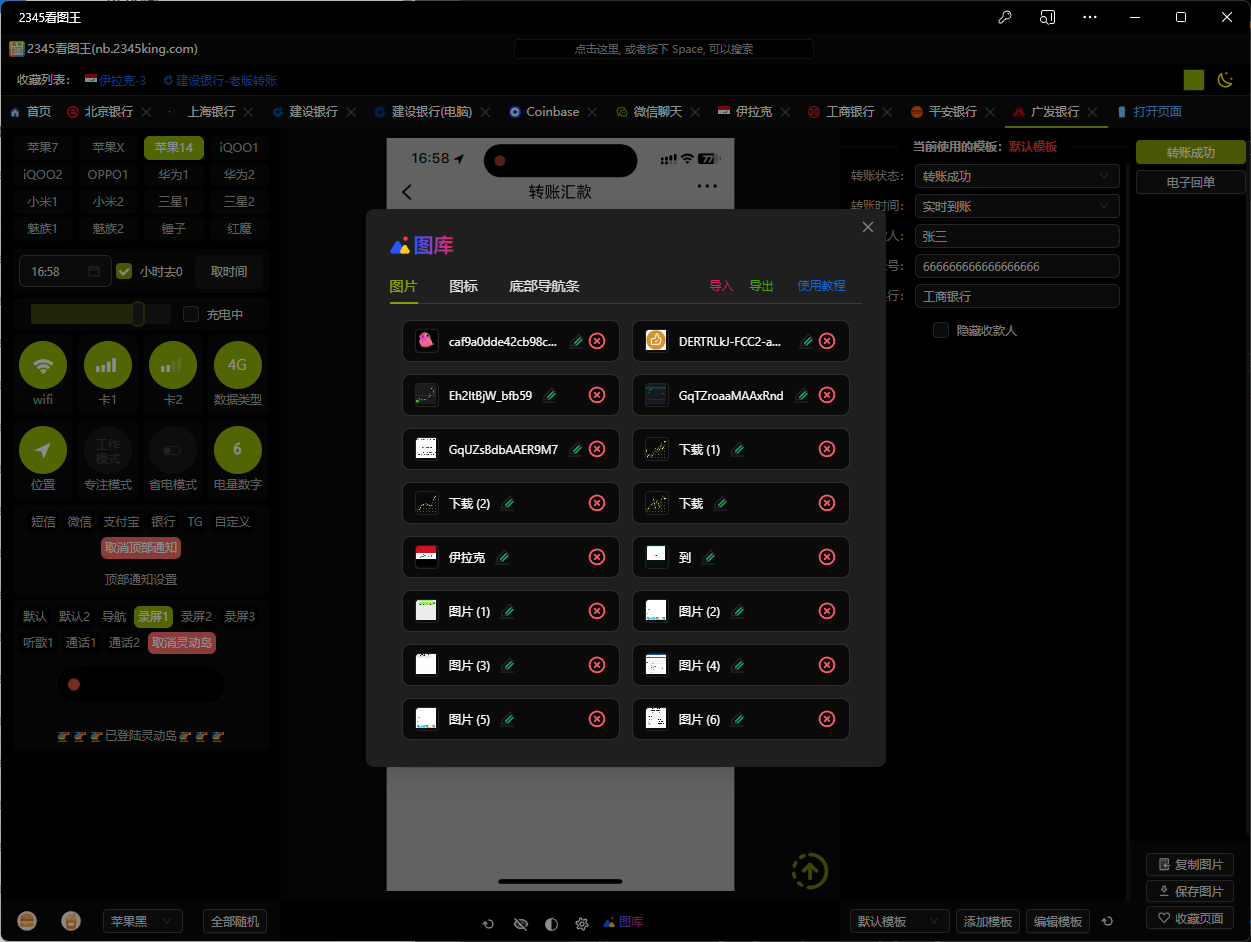Delete the 伊拉克 image from the gallery
This screenshot has width=1251, height=942.
coord(597,557)
